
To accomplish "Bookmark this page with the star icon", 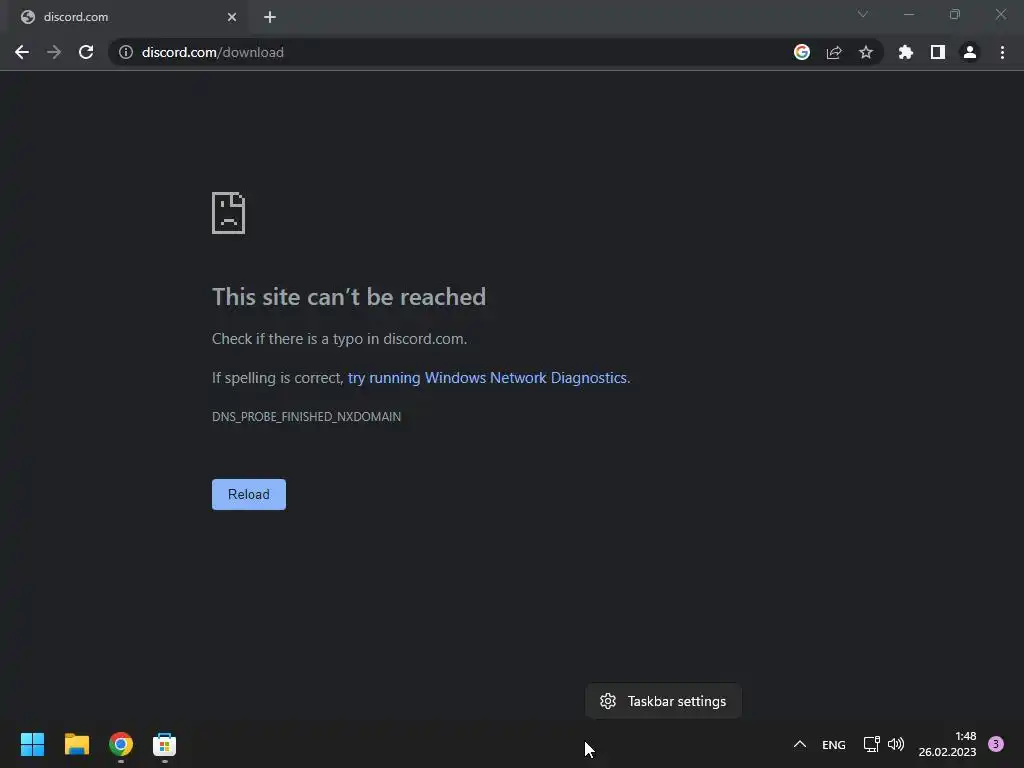I will coord(866,52).
